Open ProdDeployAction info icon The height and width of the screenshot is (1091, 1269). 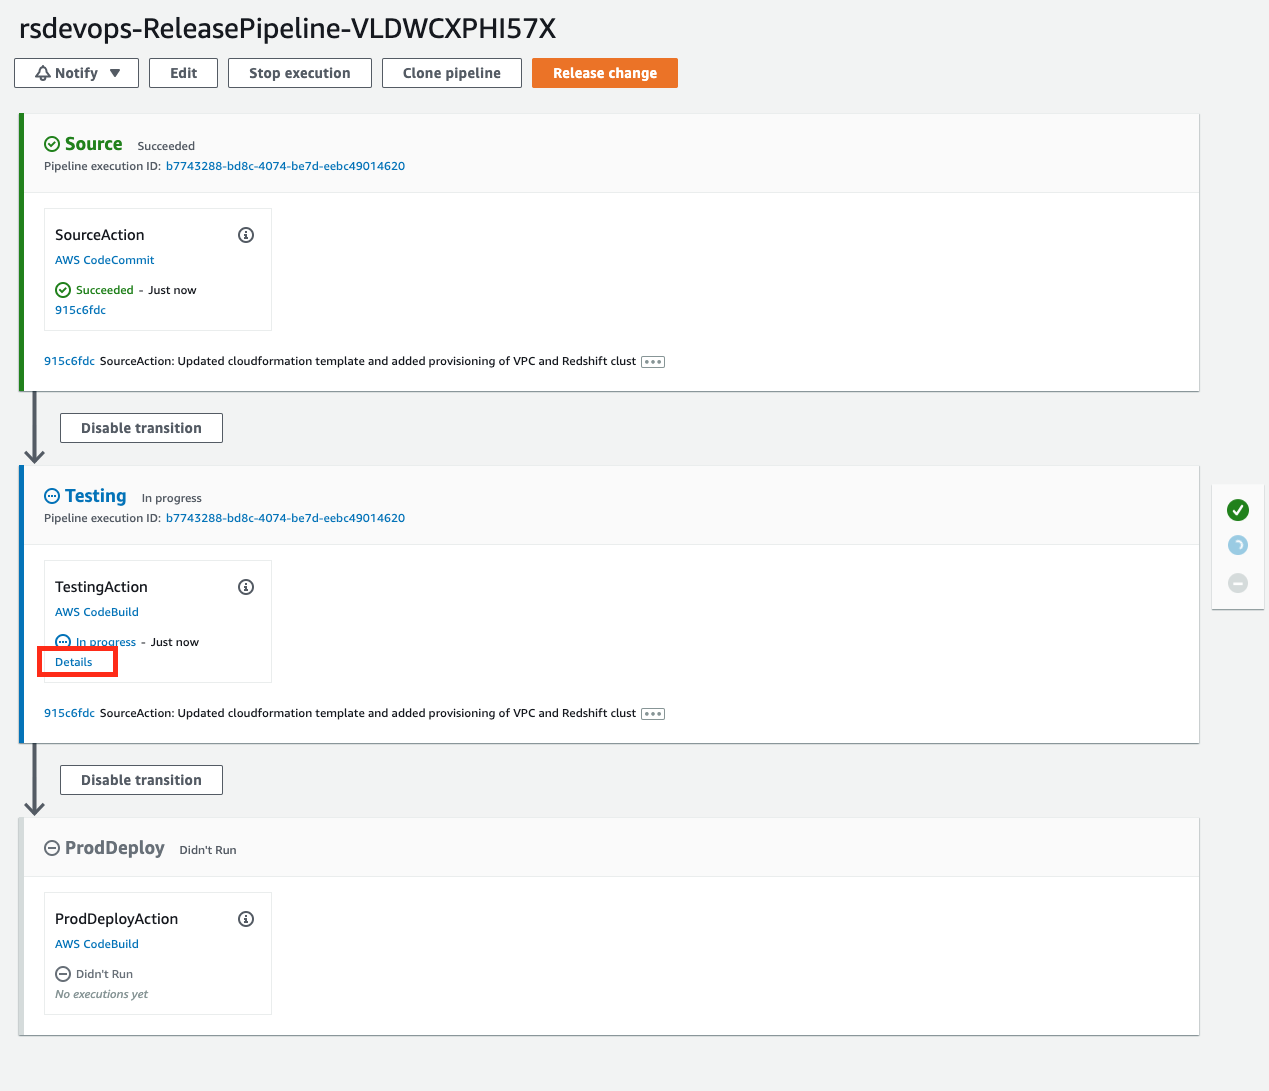click(x=246, y=919)
